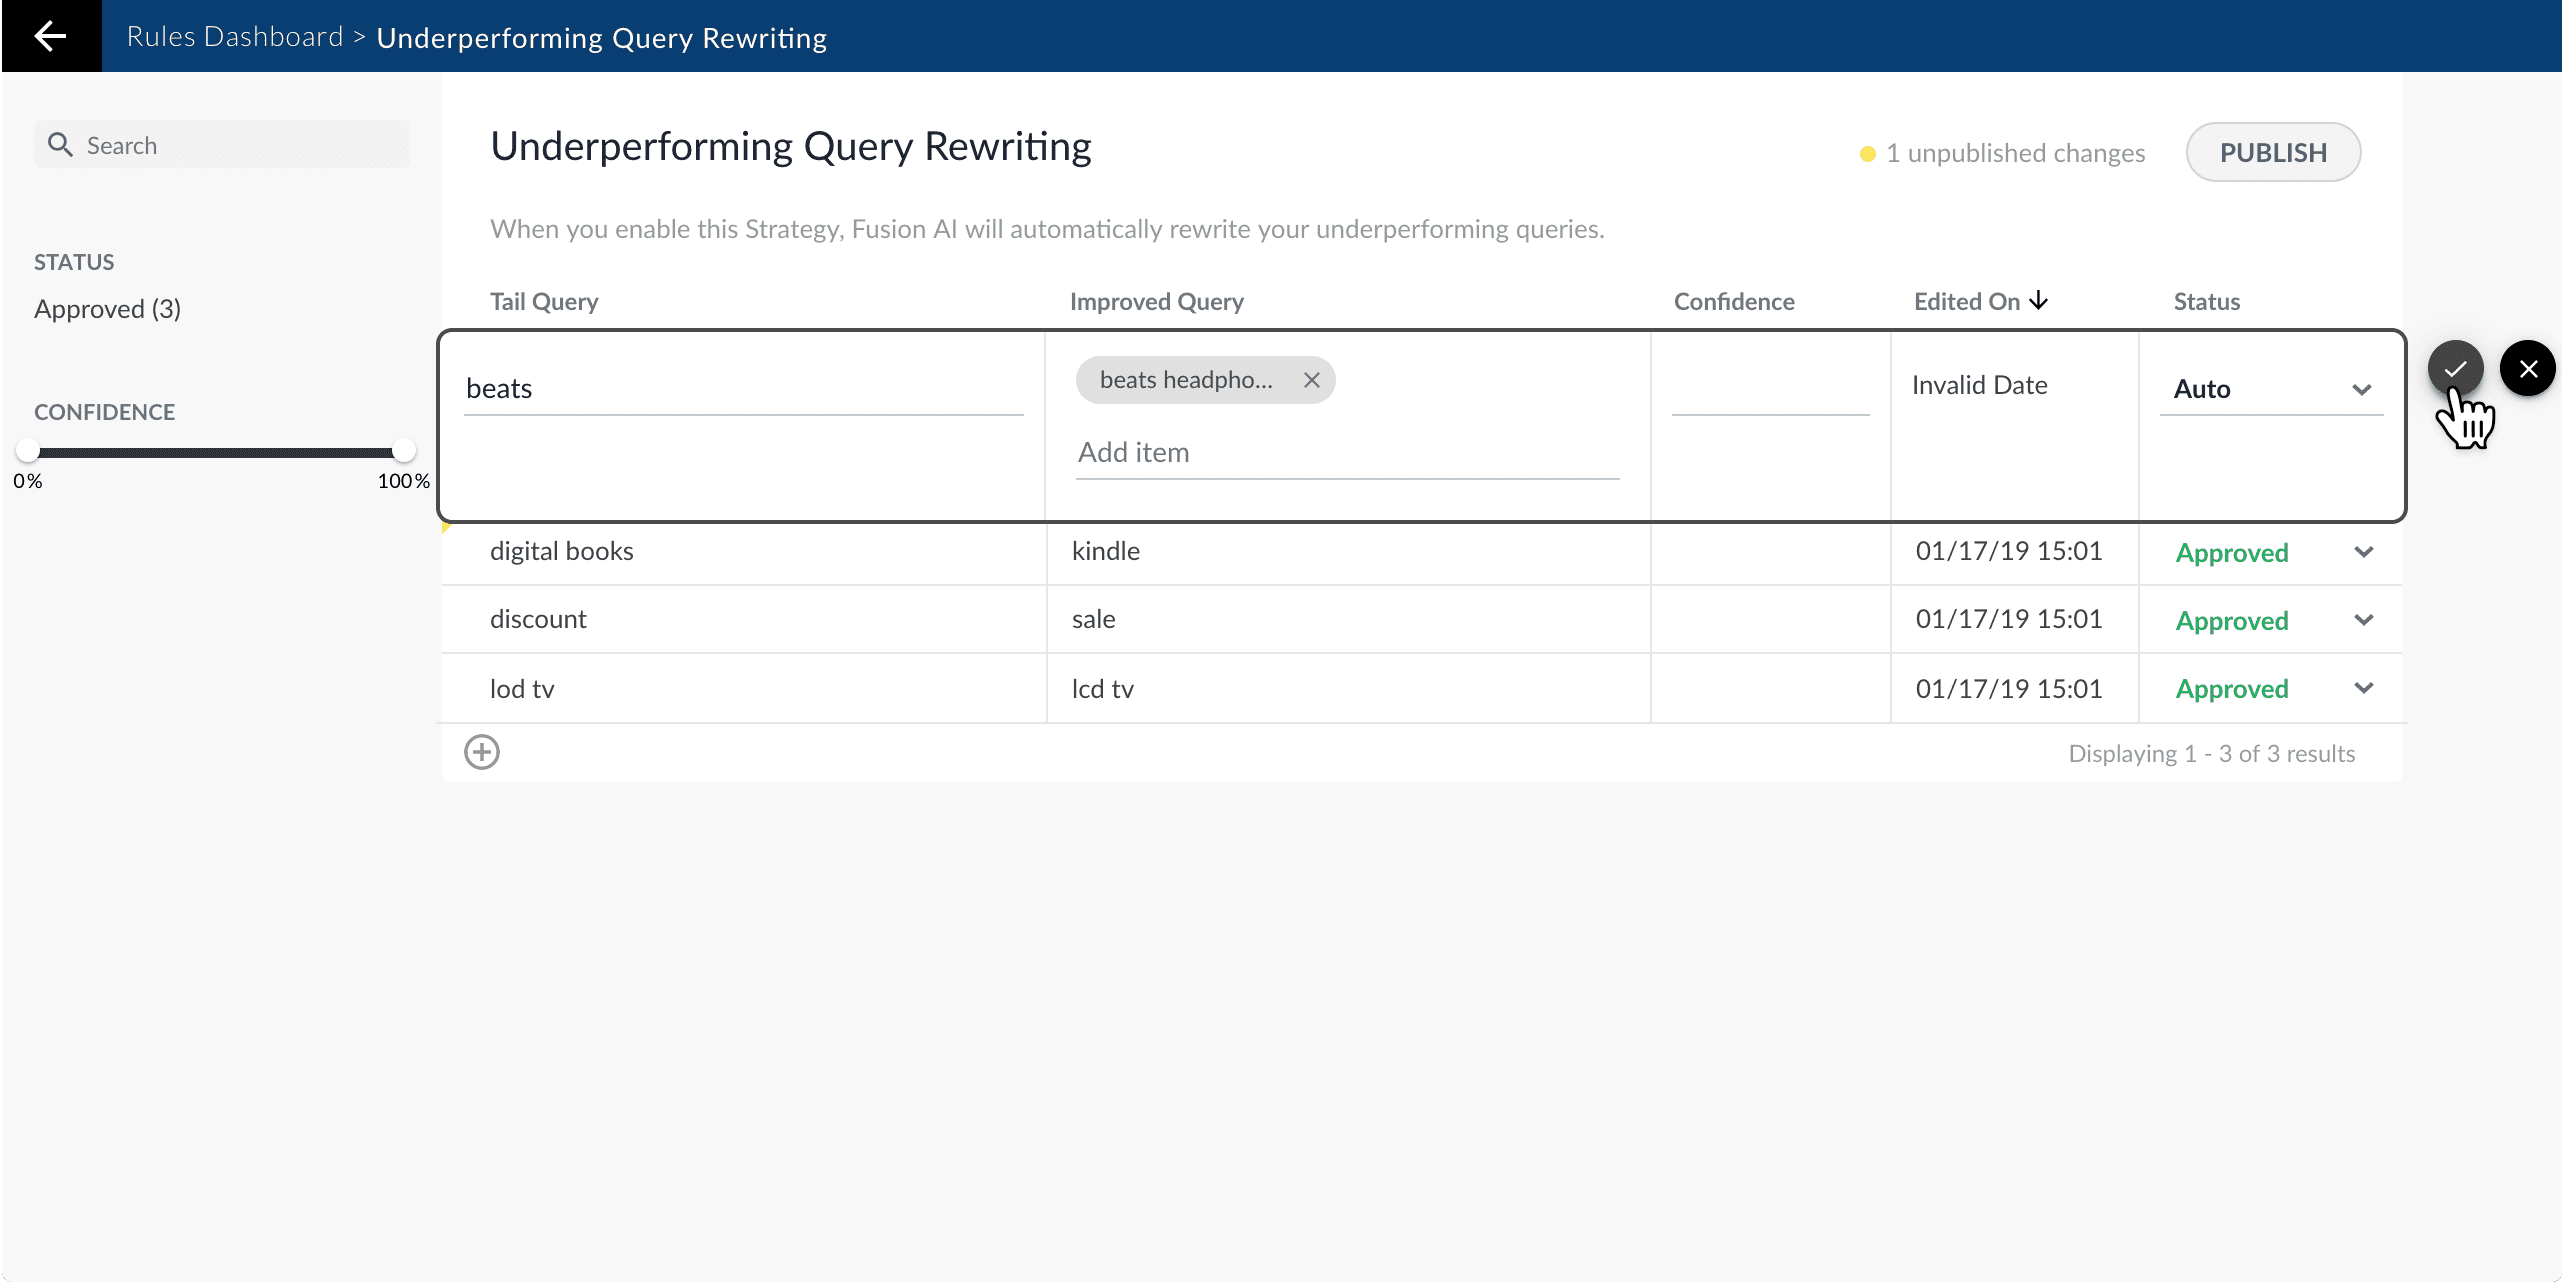Open the Approved dropdown on the discount row

(x=2364, y=620)
